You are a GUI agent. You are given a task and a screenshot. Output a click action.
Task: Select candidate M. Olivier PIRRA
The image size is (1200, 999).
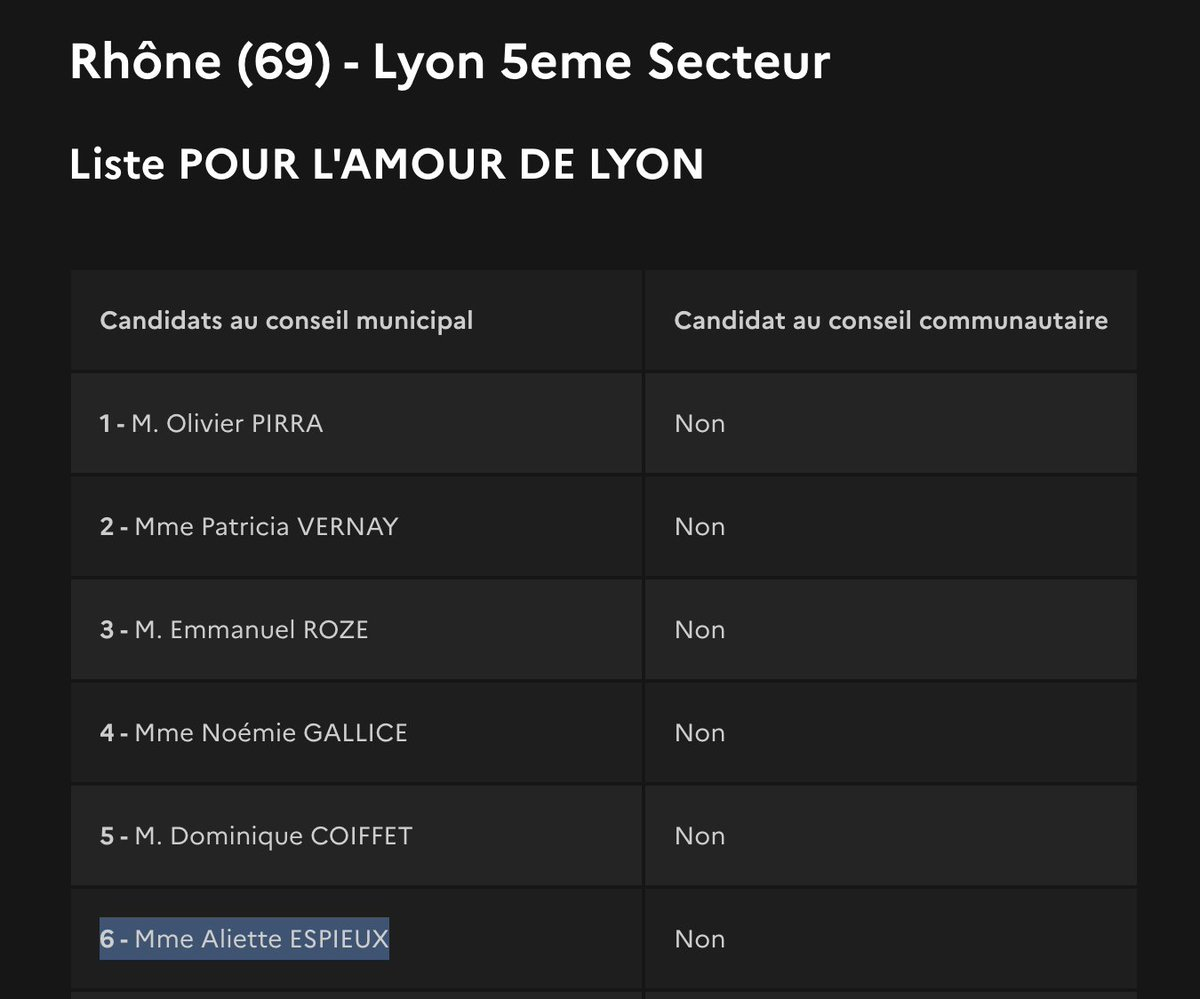tap(227, 424)
